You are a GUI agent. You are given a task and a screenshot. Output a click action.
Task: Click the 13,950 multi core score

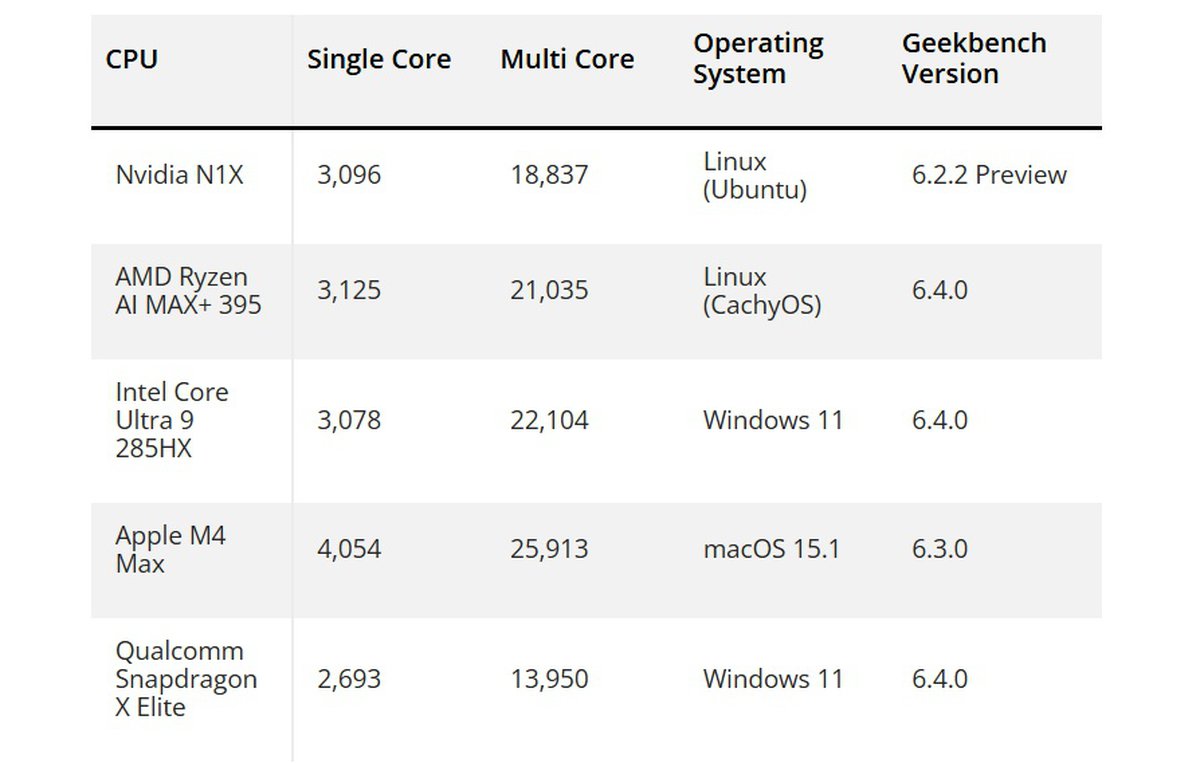pos(549,679)
